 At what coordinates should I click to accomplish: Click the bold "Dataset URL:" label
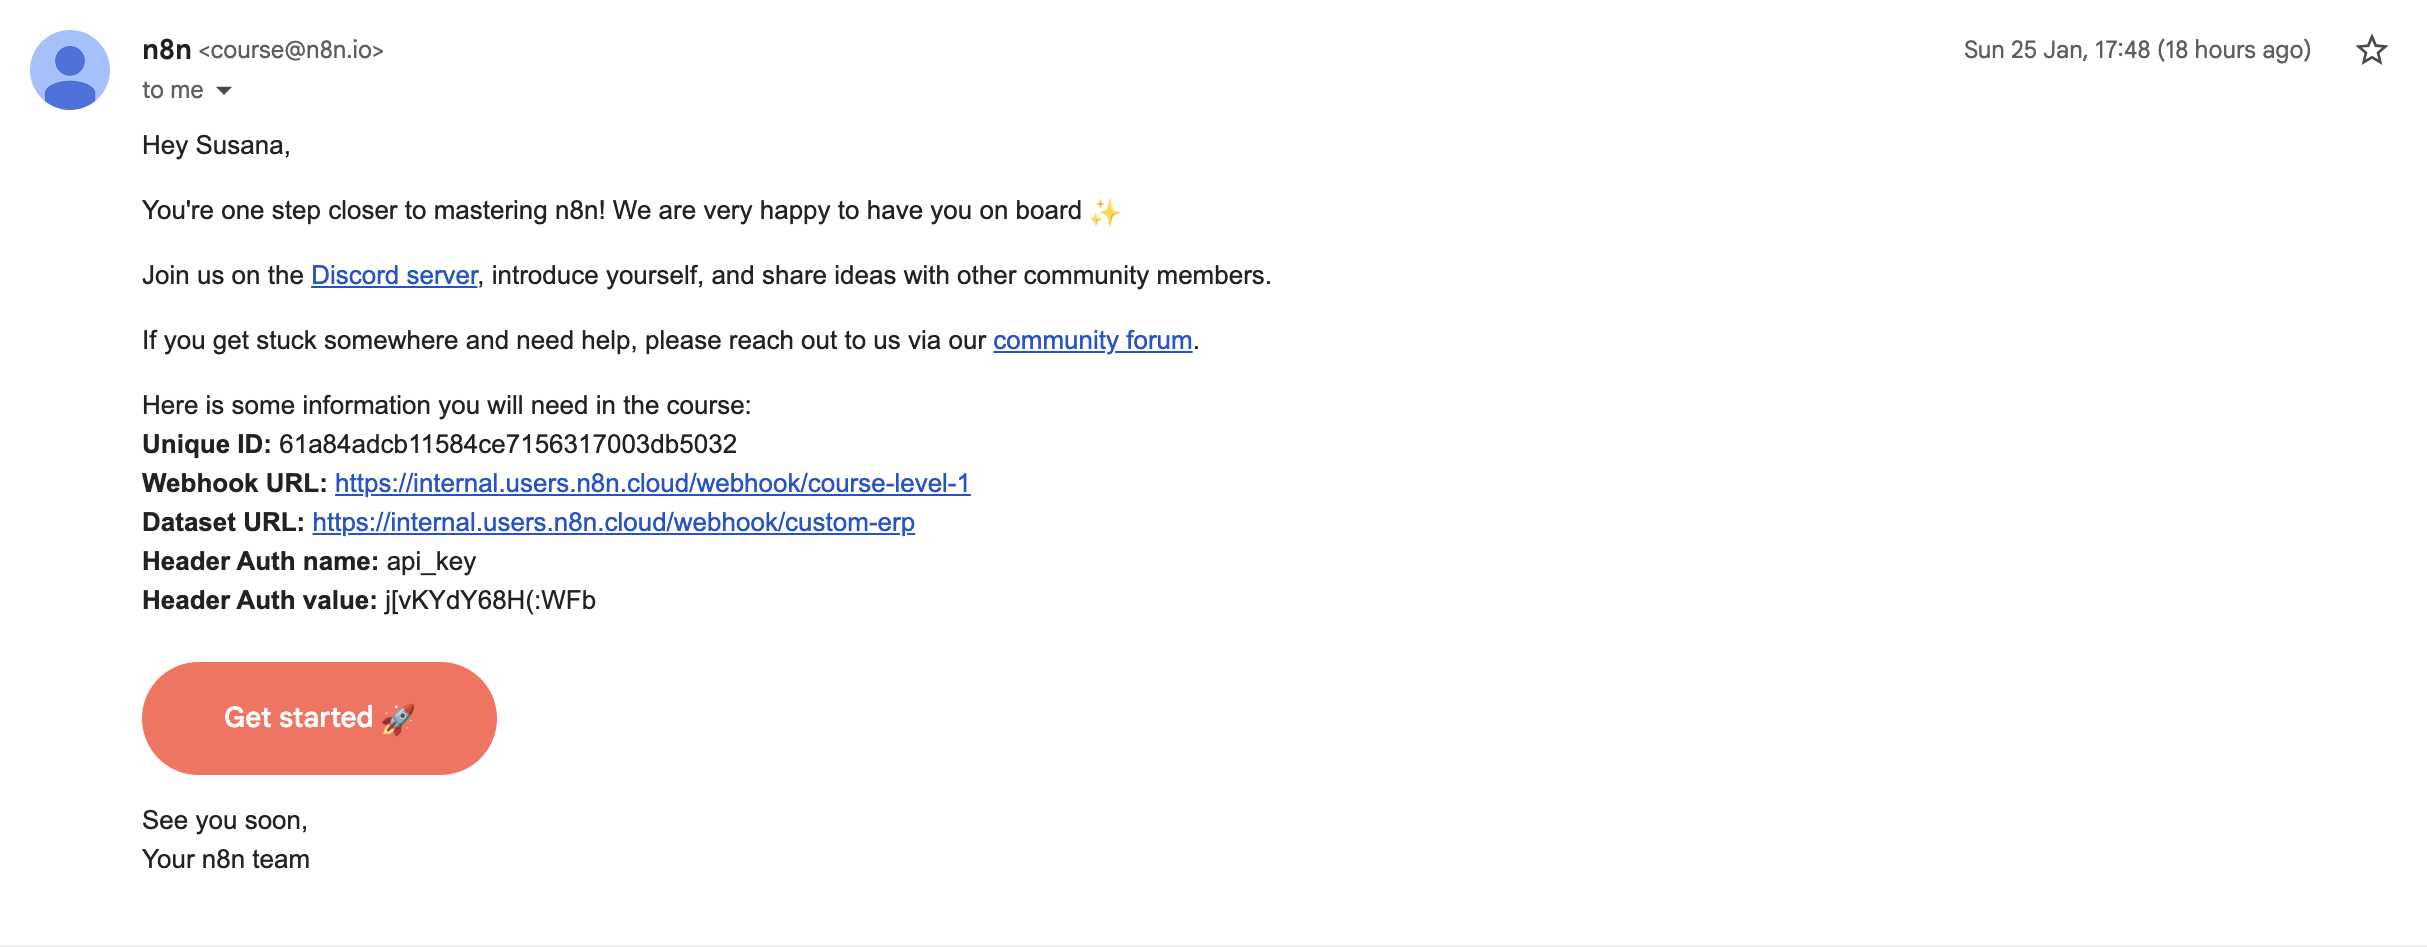tap(223, 522)
